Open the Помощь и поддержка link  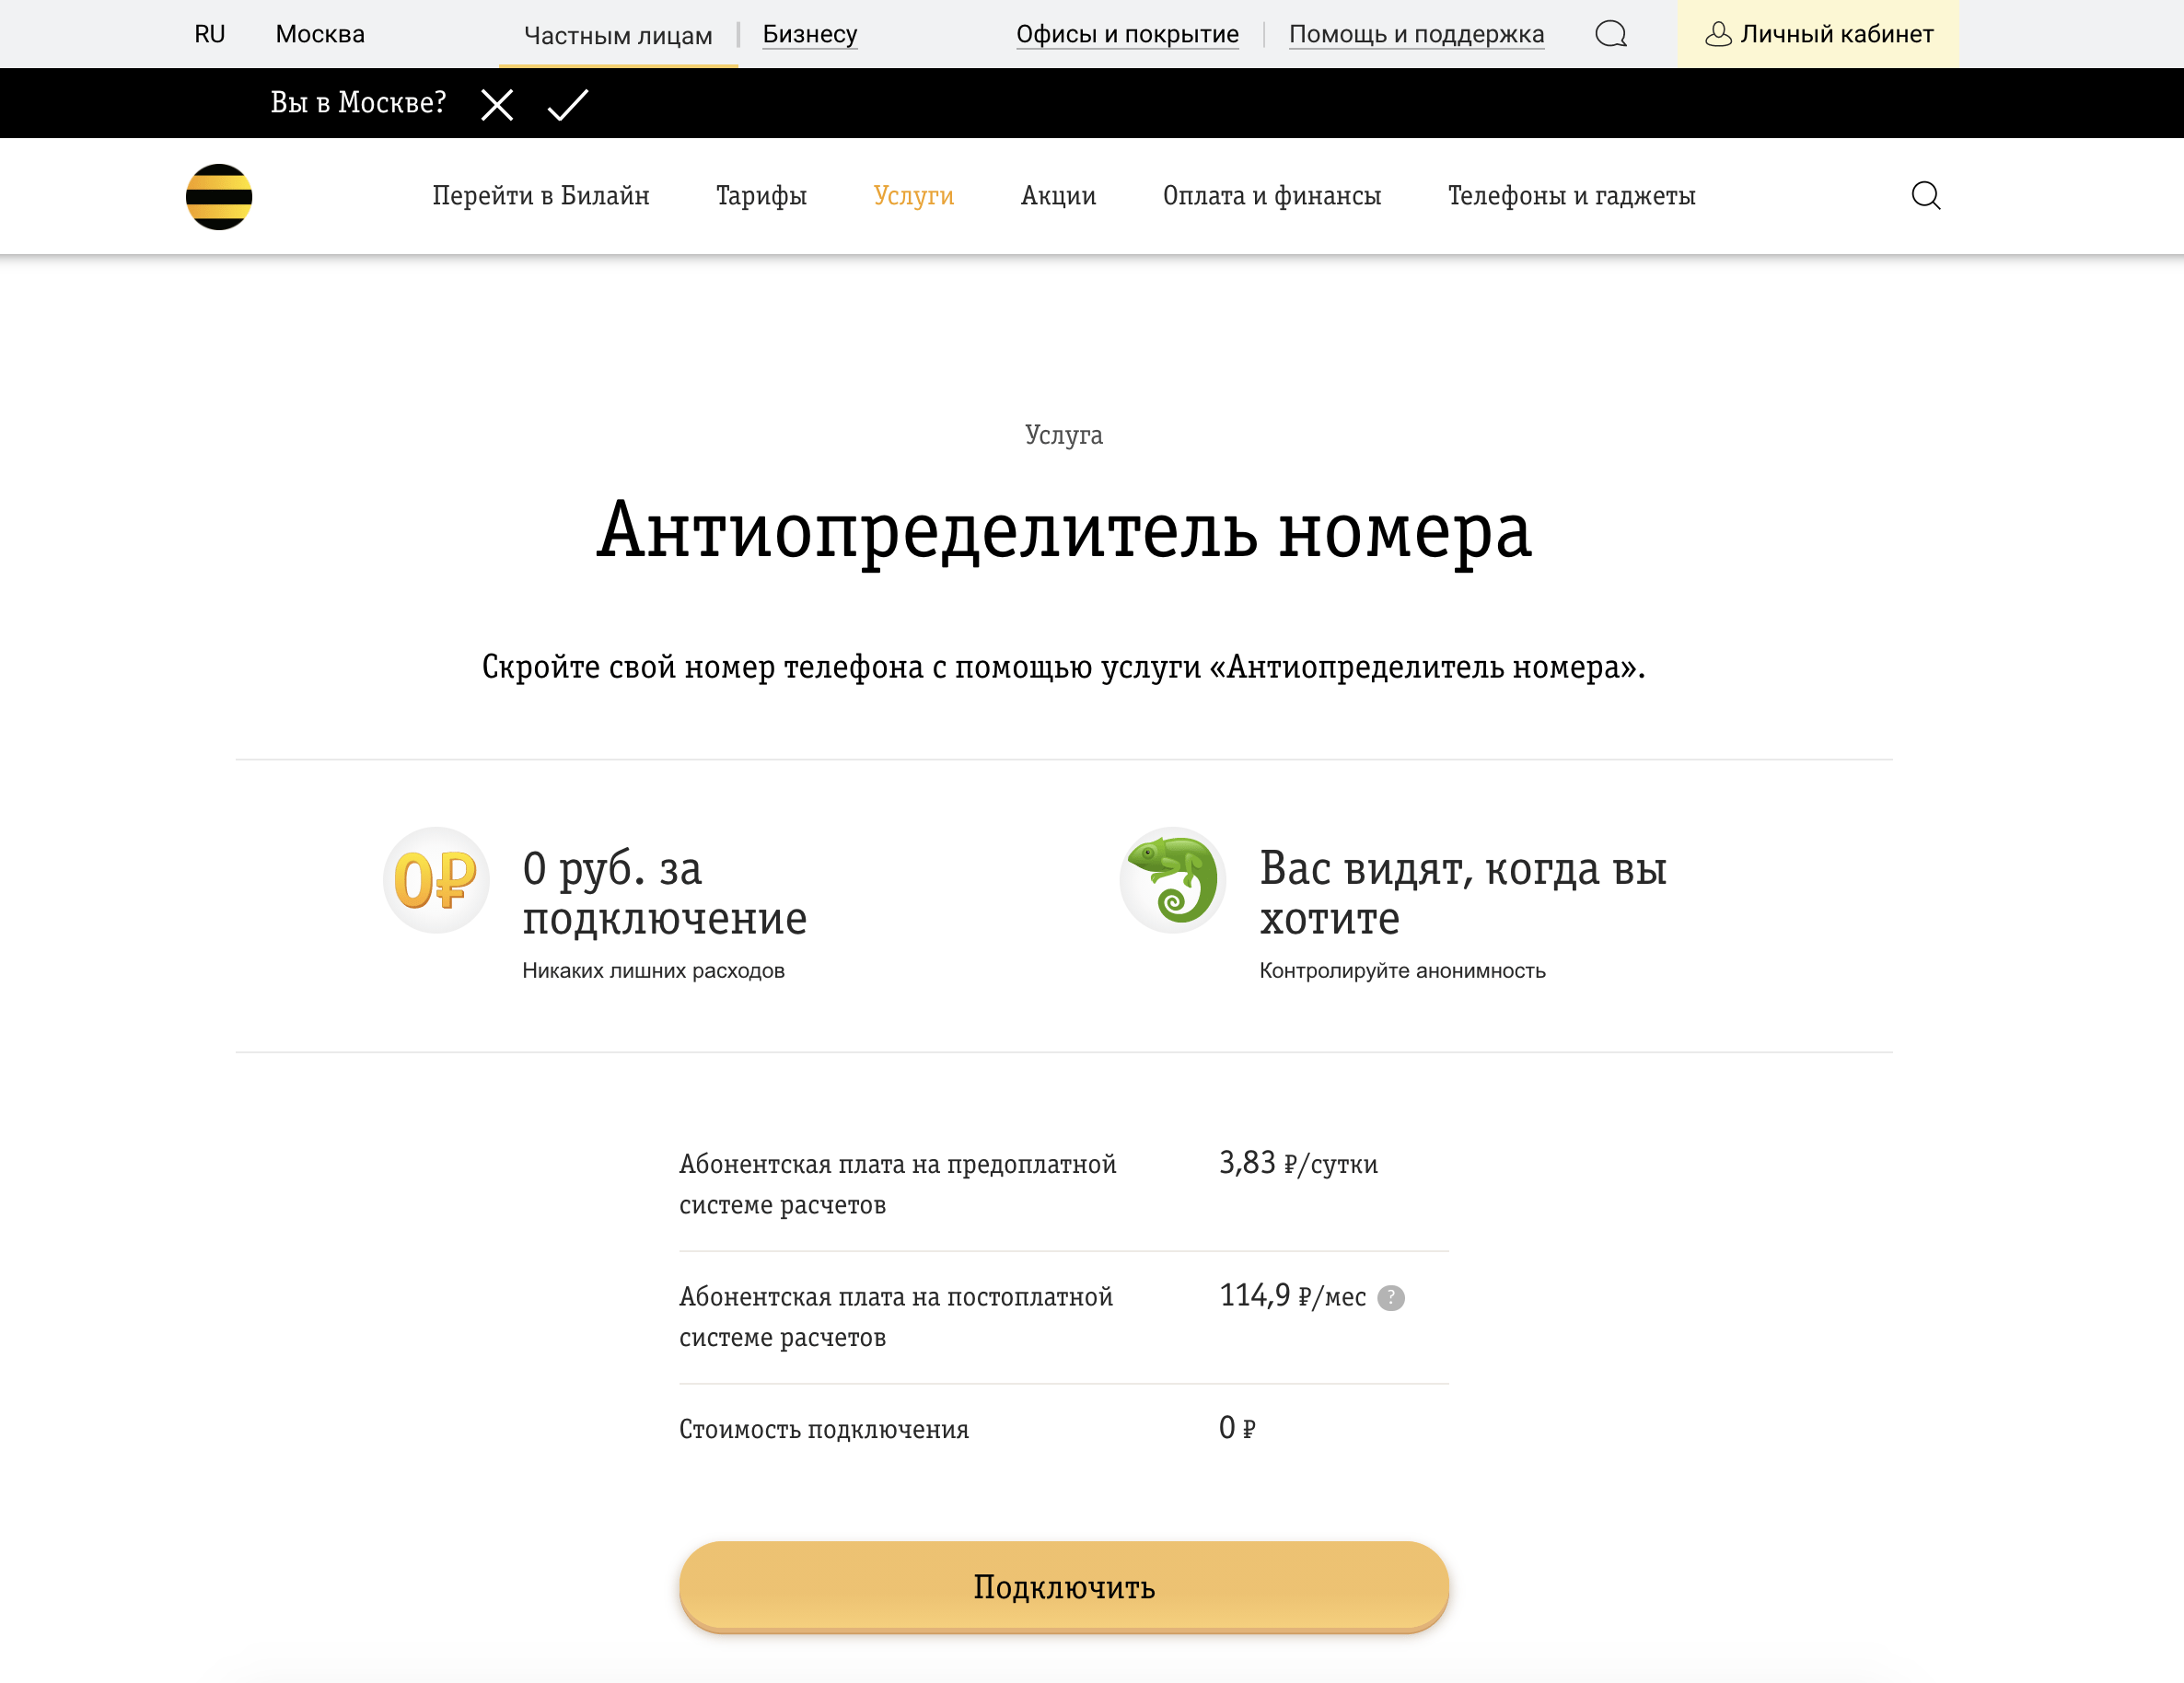(1416, 33)
